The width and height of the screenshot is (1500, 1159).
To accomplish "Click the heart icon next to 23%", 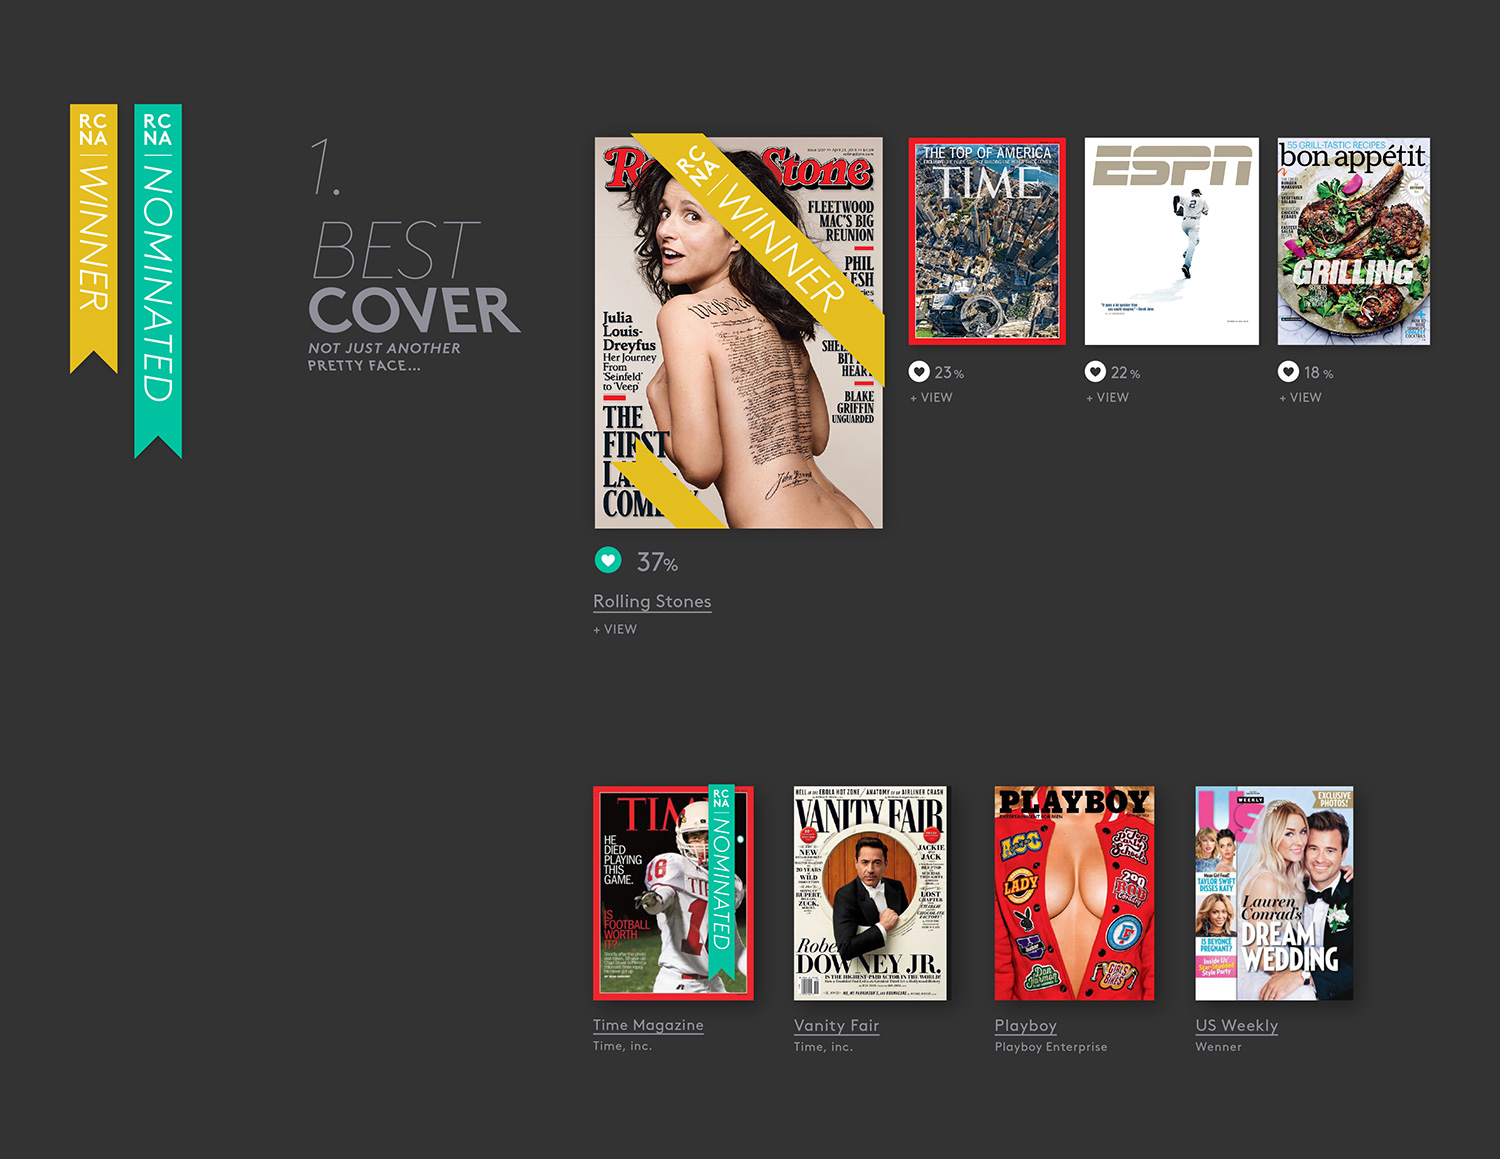I will (x=919, y=372).
